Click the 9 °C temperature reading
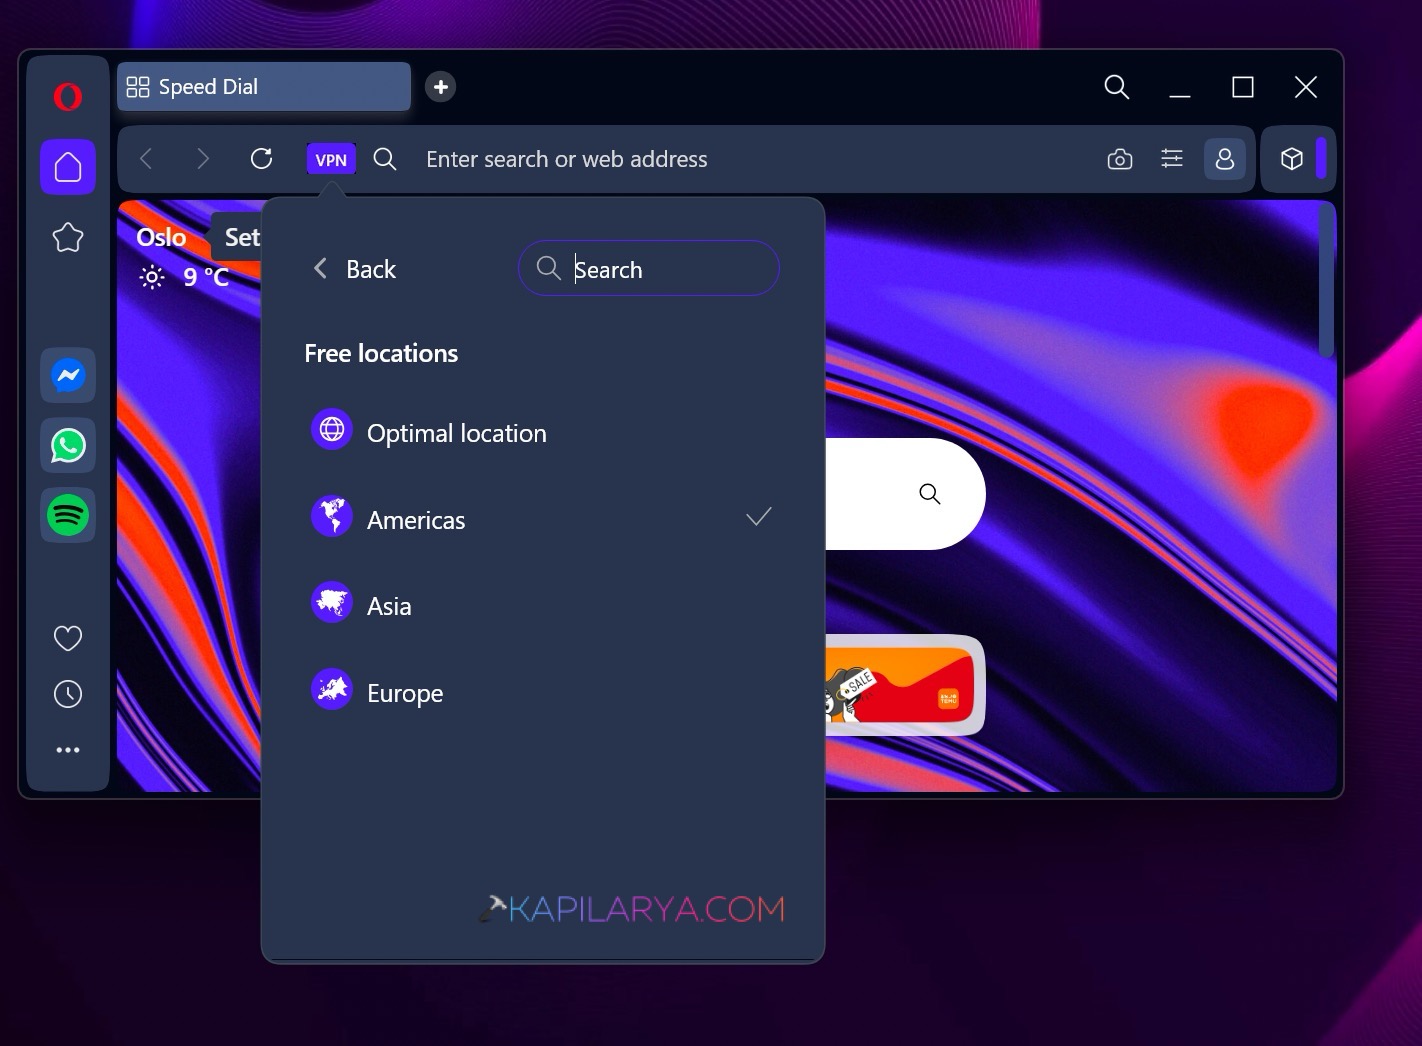The height and width of the screenshot is (1046, 1422). click(206, 277)
